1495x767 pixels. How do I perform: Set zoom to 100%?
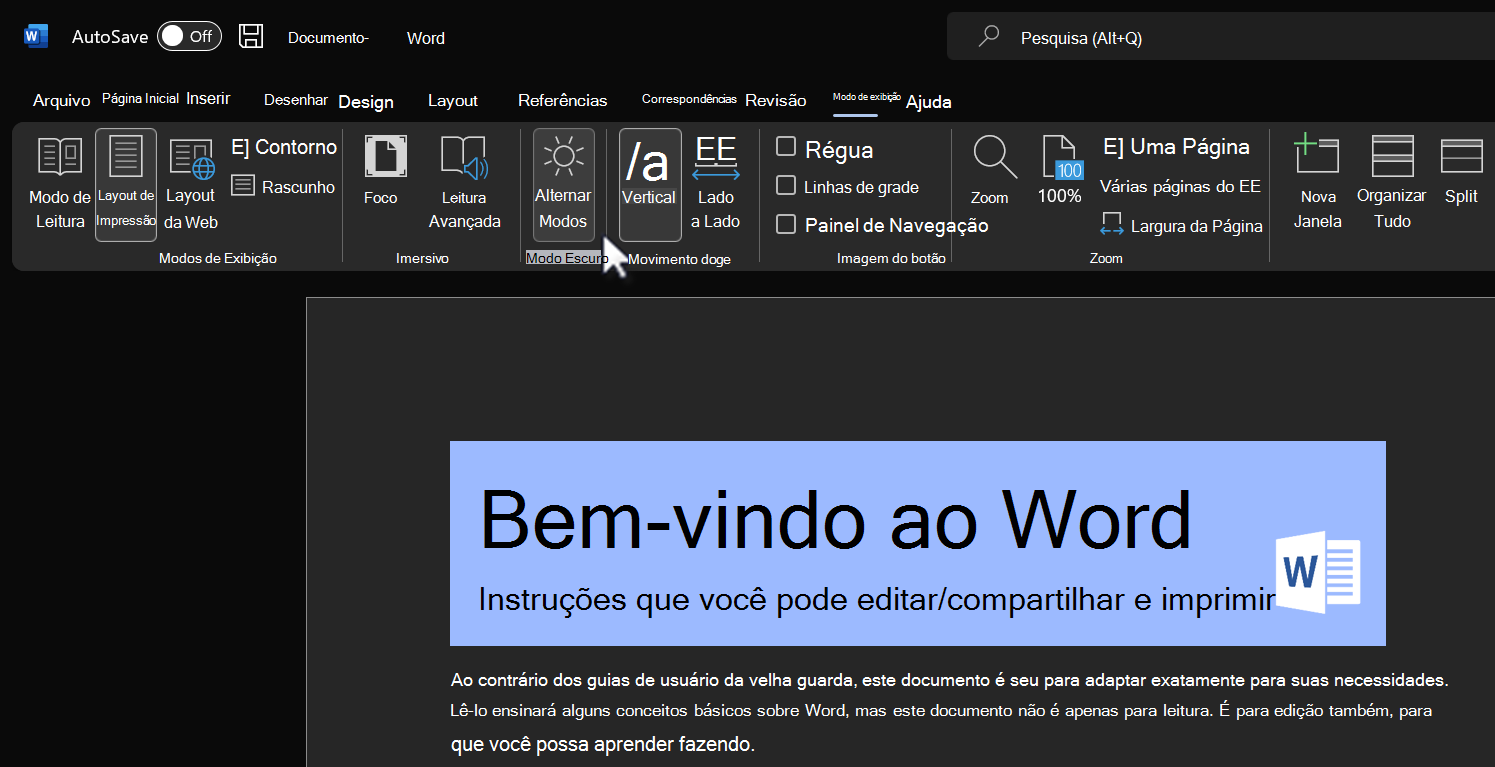click(1060, 171)
